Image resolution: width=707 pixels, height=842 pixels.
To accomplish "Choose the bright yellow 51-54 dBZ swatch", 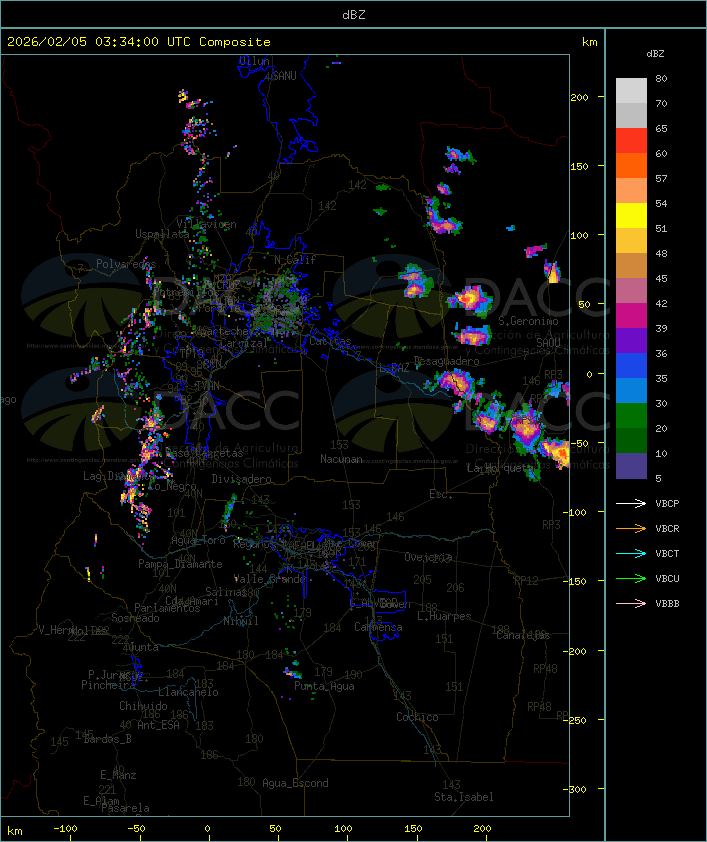I will tap(631, 215).
